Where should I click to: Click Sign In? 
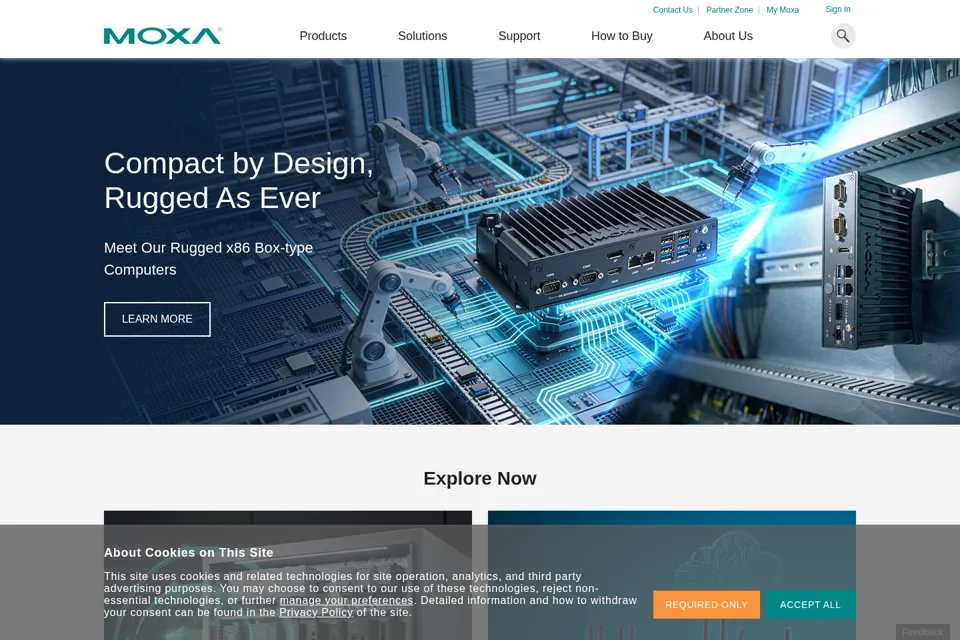coord(838,9)
